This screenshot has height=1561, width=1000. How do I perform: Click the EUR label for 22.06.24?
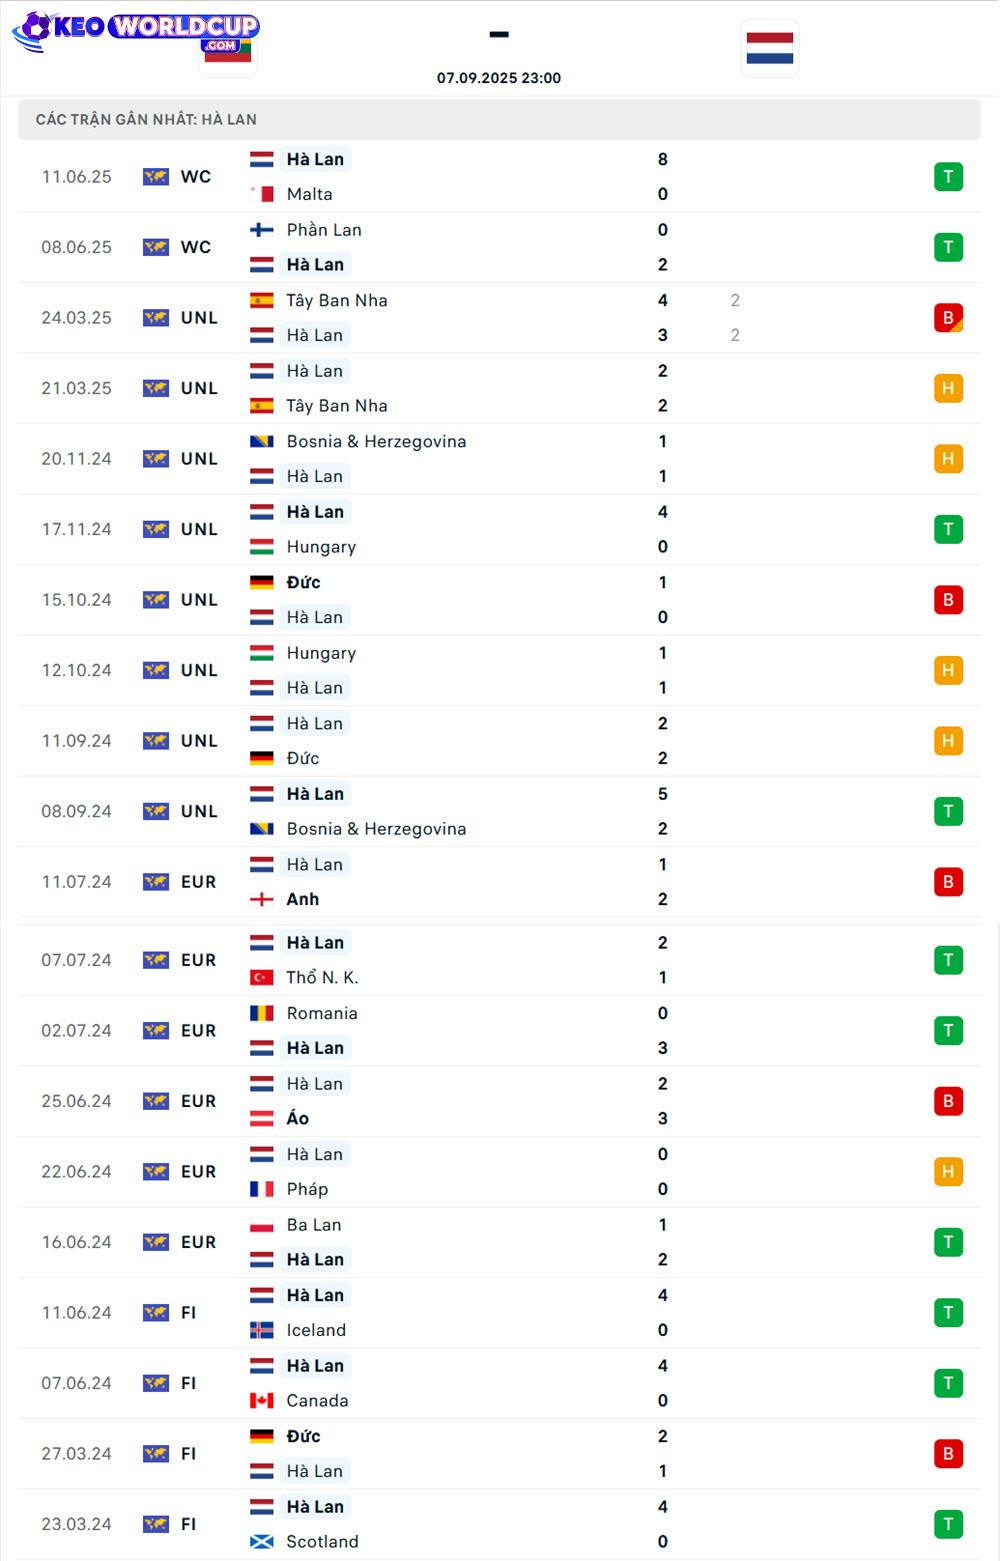tap(198, 1171)
